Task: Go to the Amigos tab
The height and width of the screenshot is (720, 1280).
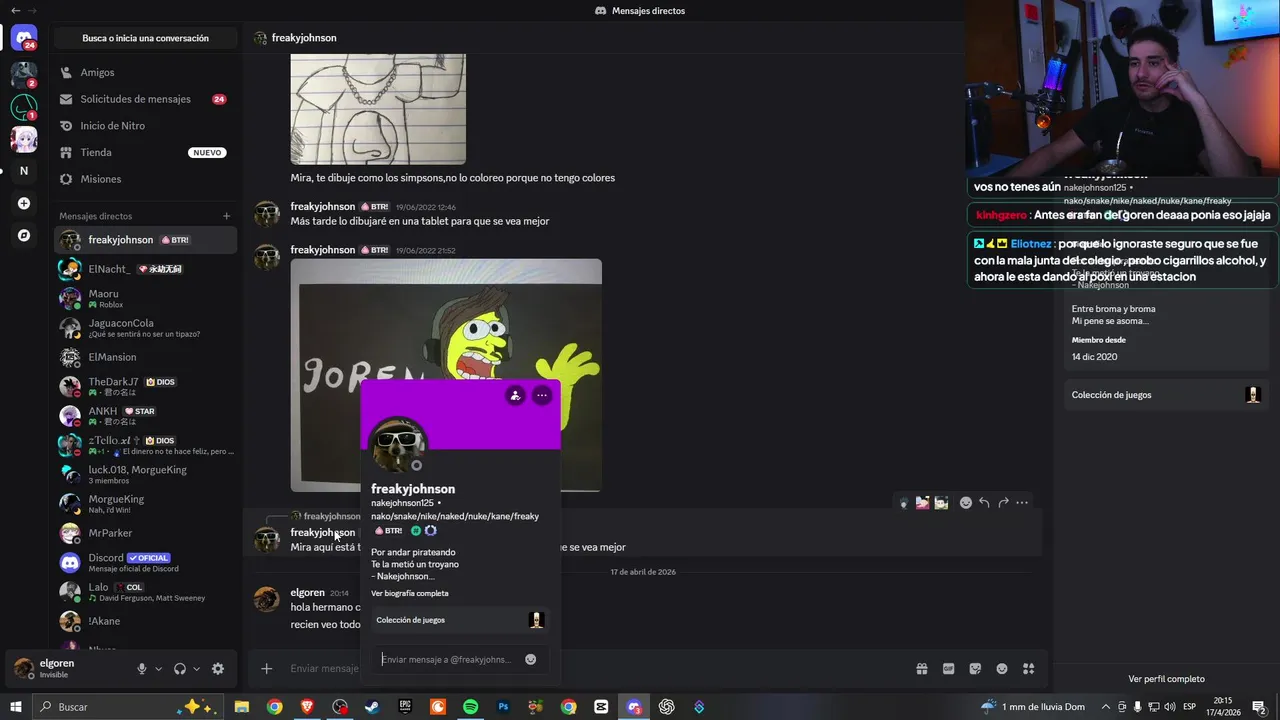Action: click(x=145, y=72)
